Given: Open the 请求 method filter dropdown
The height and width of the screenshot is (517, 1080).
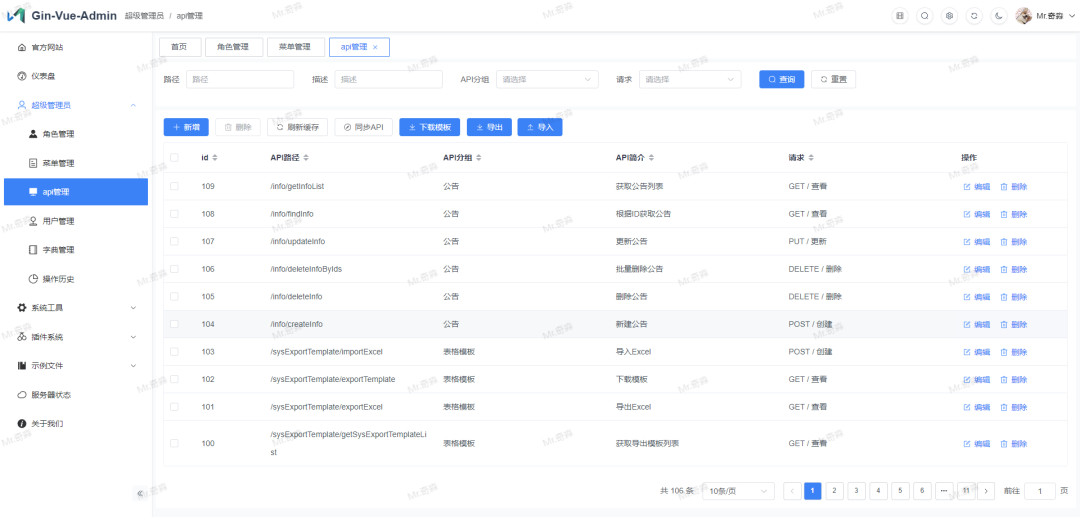Looking at the screenshot, I should 690,79.
